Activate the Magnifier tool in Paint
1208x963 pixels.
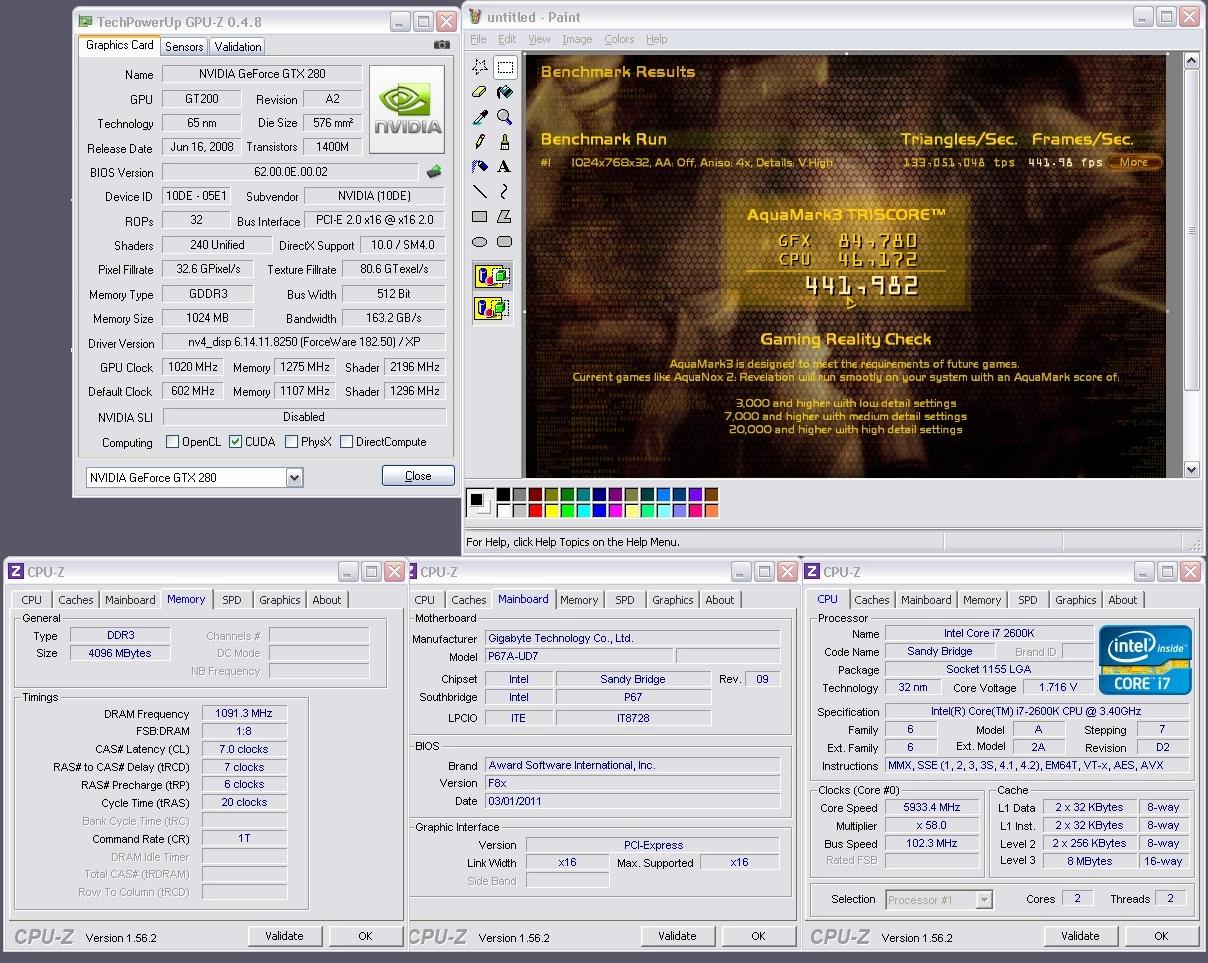coord(505,117)
